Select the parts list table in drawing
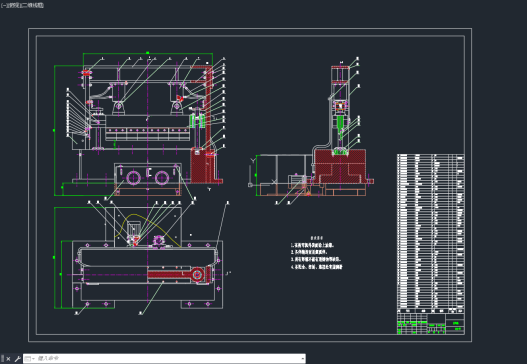 (x=431, y=234)
